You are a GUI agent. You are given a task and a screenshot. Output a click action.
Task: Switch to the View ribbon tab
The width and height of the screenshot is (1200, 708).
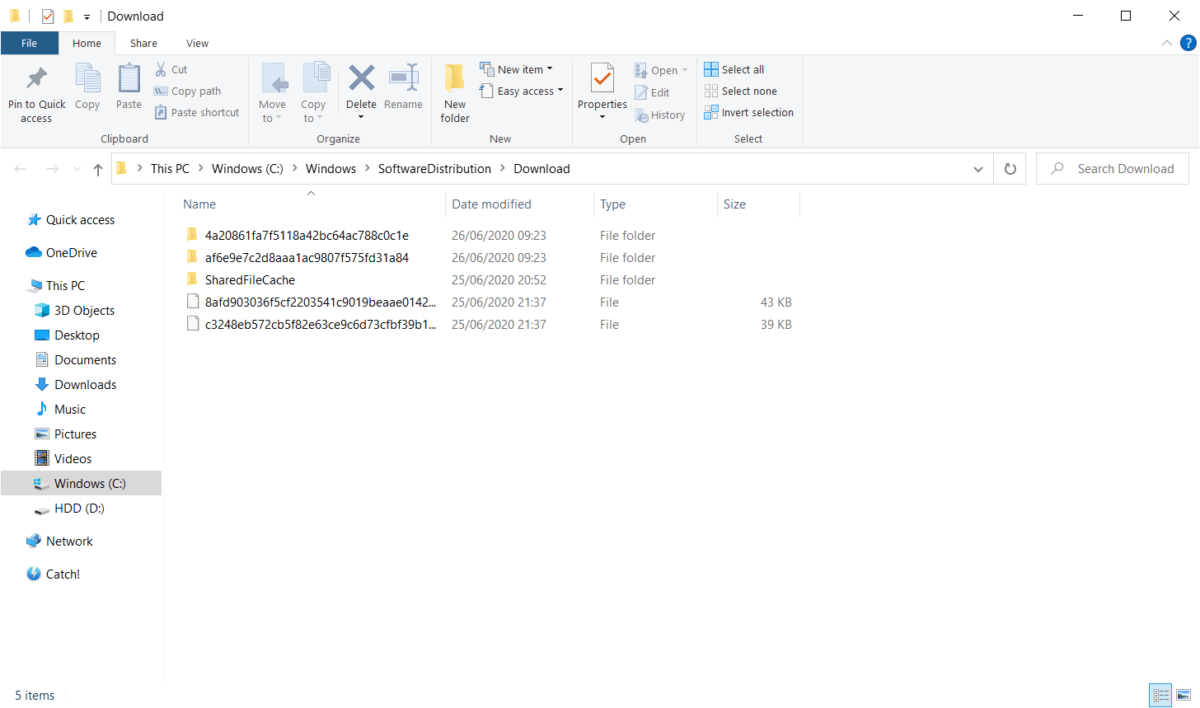197,43
